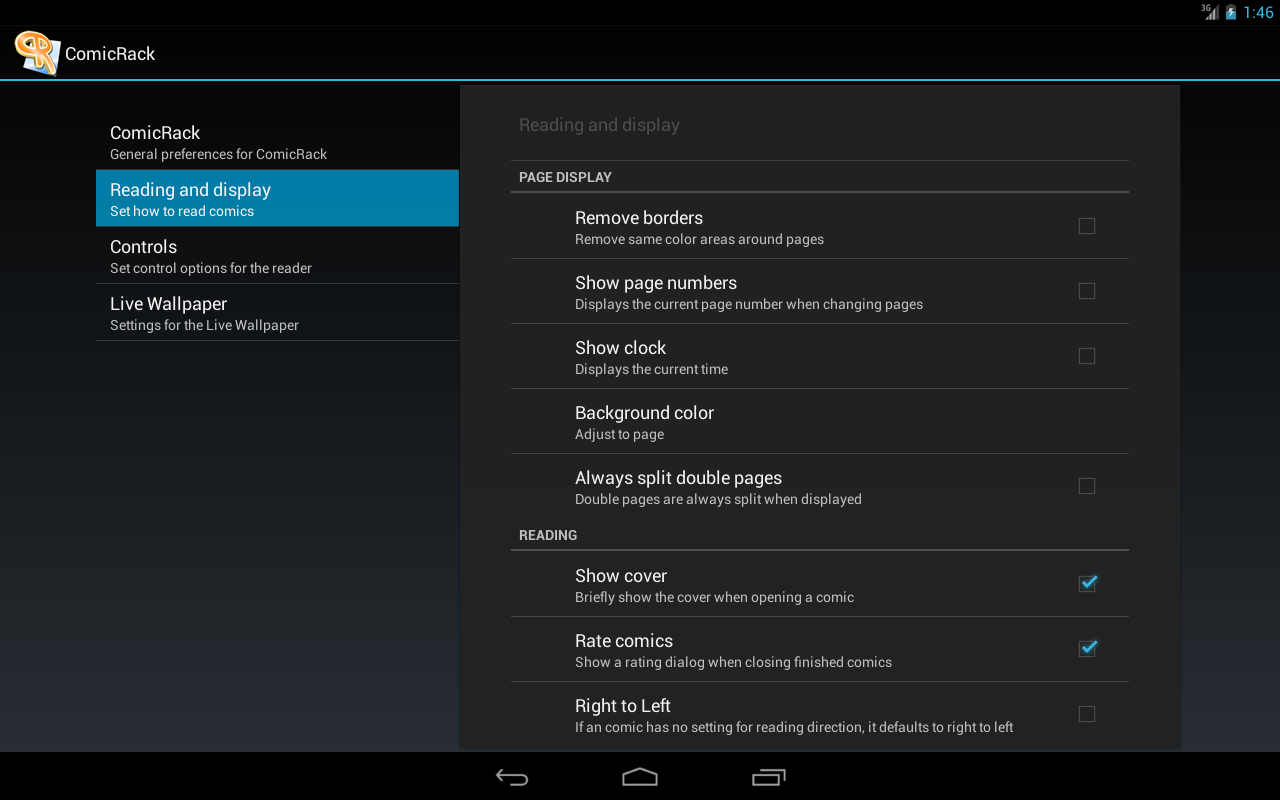The image size is (1280, 800).
Task: Tap the ComicRack app logo icon
Action: click(37, 53)
